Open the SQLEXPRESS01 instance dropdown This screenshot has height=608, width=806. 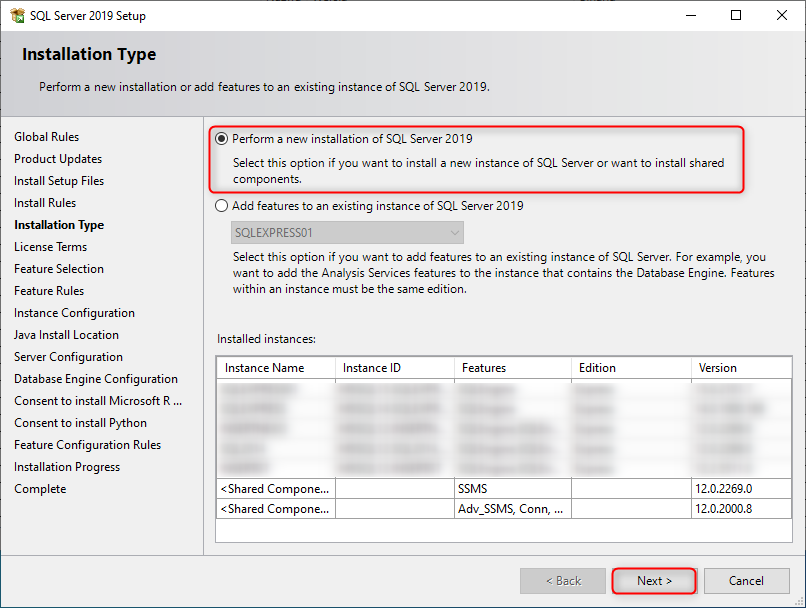coord(347,233)
